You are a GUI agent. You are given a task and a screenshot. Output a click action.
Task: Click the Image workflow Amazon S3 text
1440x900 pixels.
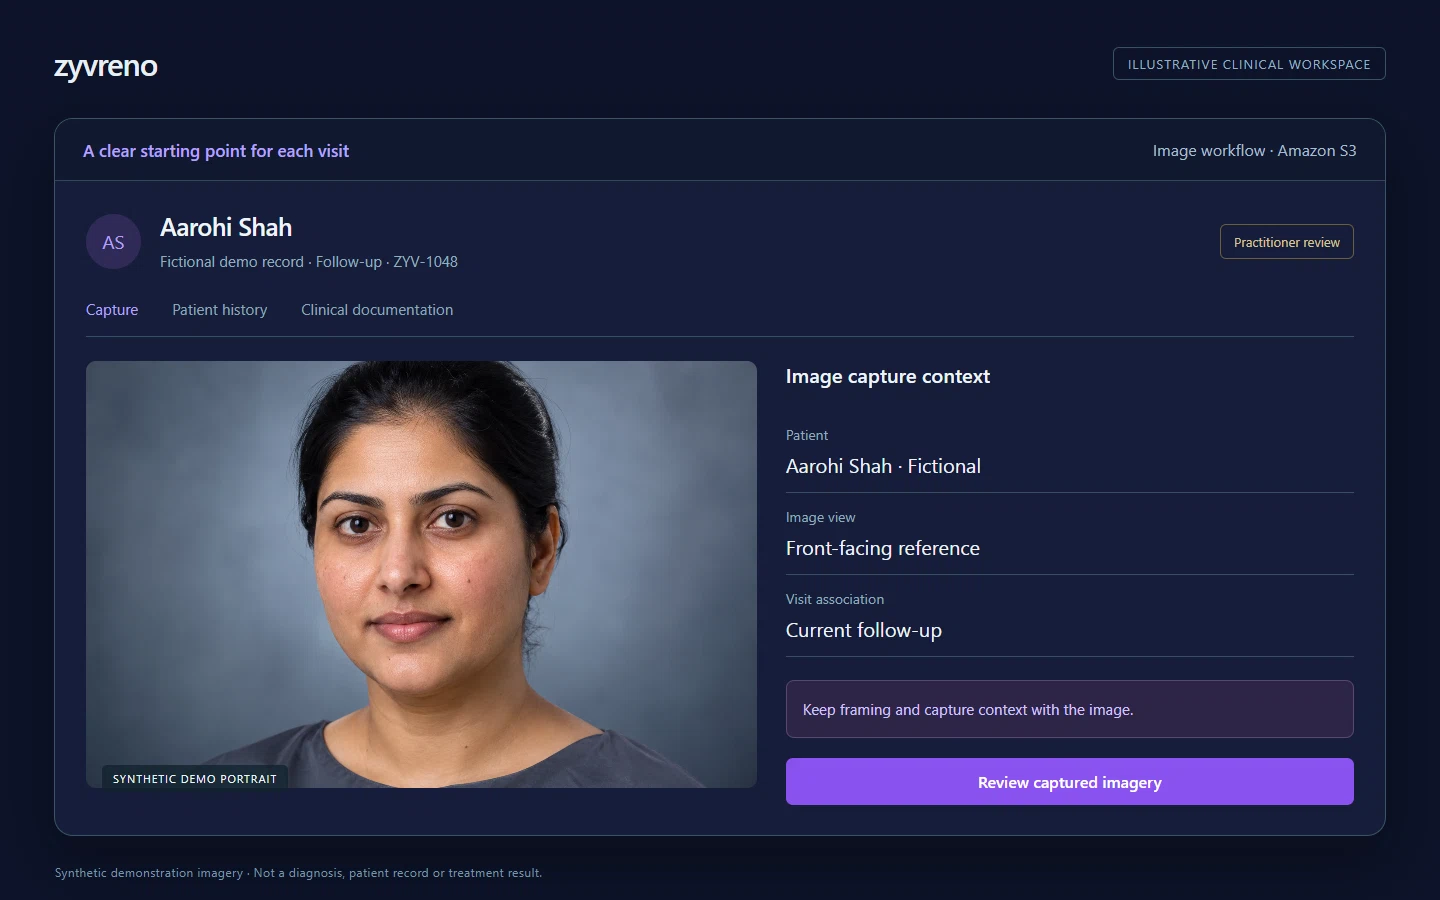[x=1254, y=151]
